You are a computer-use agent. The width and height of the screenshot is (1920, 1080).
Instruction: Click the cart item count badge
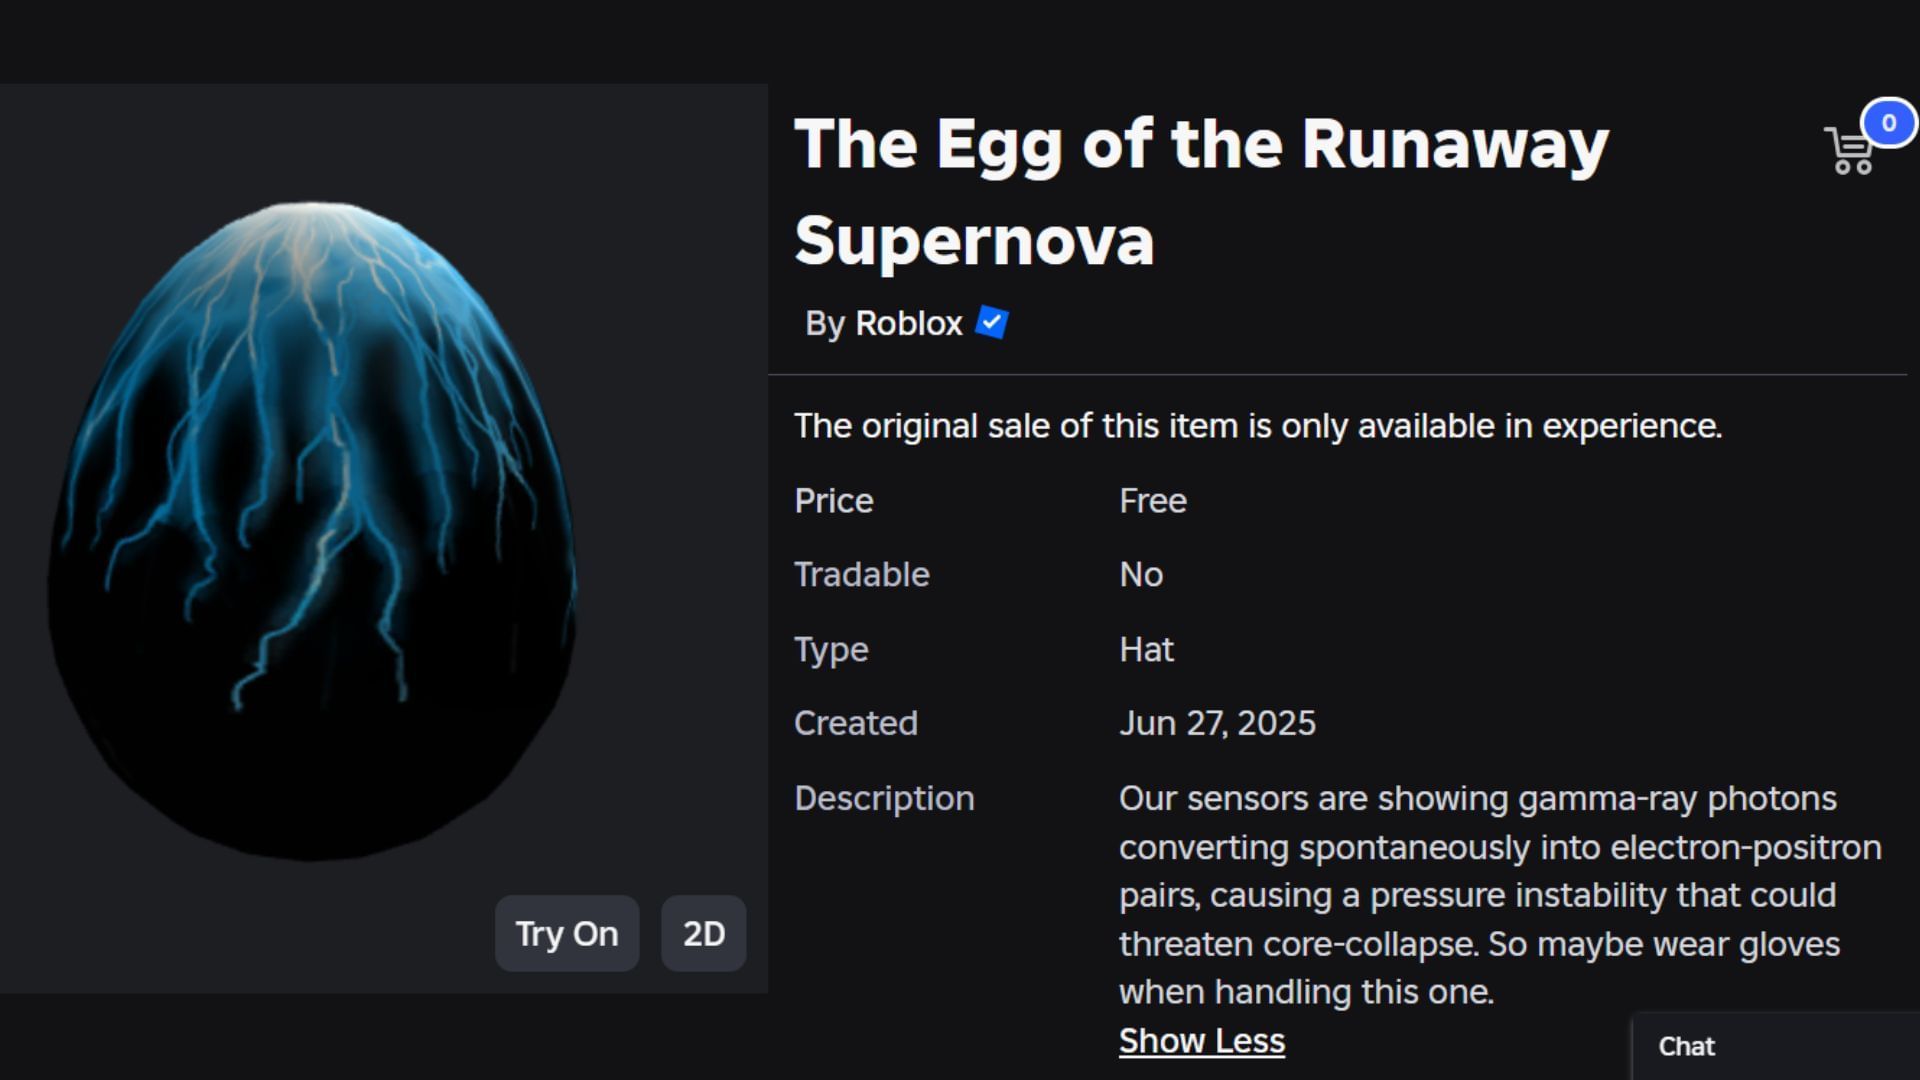(x=1888, y=123)
